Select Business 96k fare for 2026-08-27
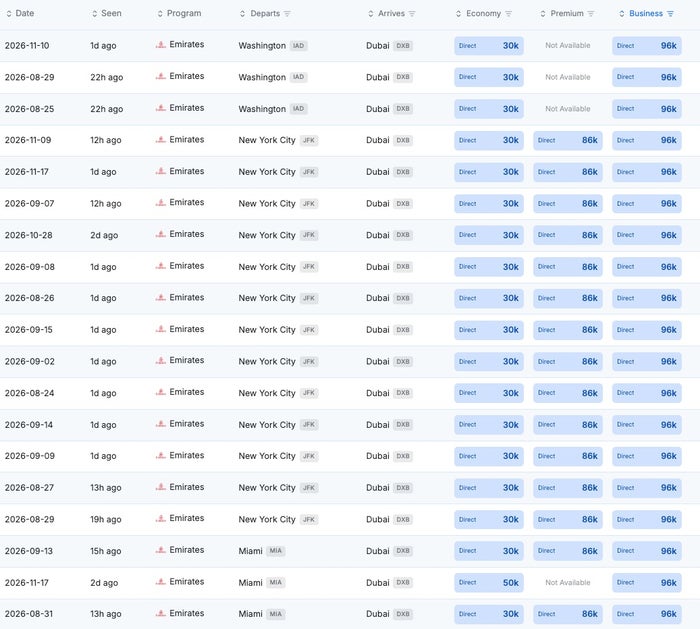This screenshot has width=700, height=629. pyautogui.click(x=647, y=487)
